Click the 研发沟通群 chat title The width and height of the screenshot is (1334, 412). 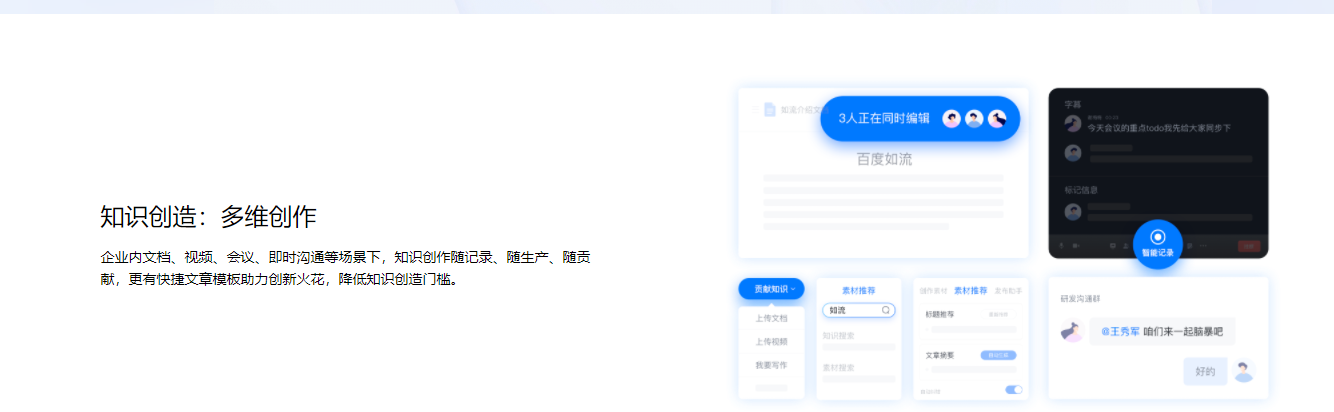tap(1080, 298)
